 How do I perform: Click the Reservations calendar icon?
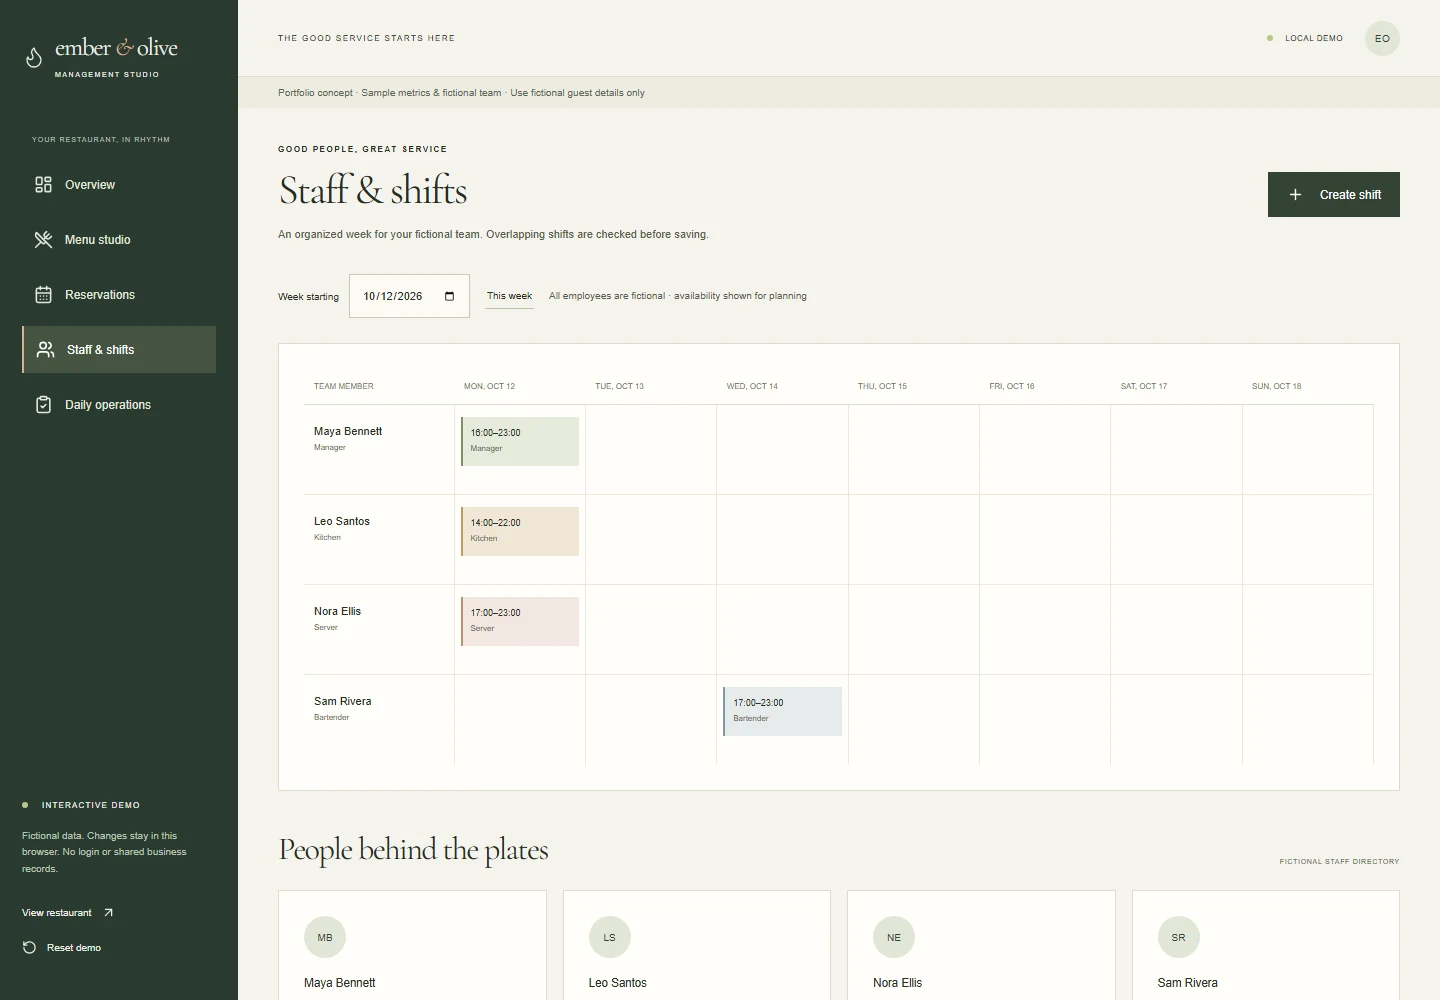click(43, 295)
